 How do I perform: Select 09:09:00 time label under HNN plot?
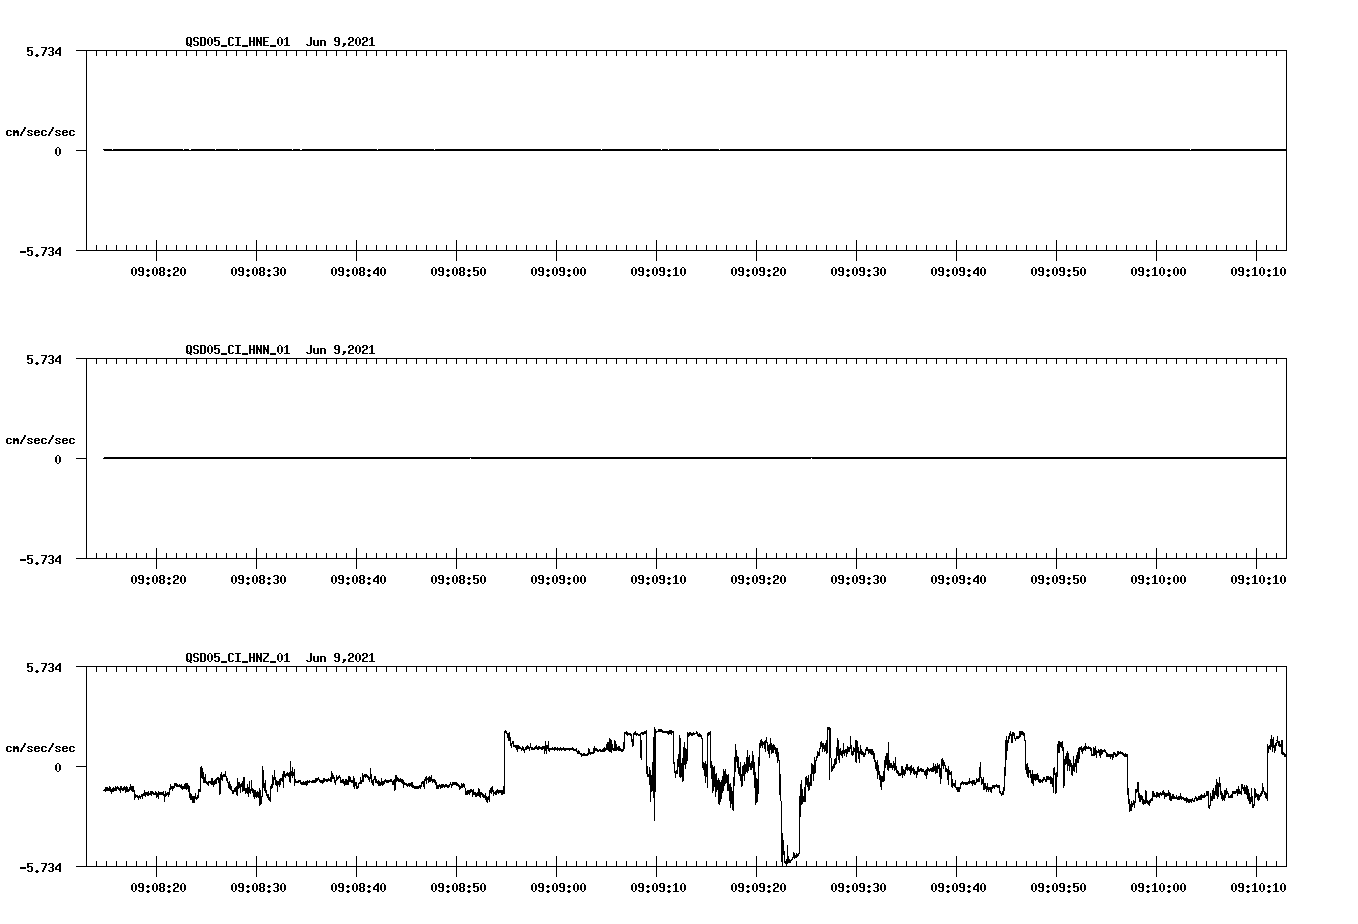click(x=558, y=579)
